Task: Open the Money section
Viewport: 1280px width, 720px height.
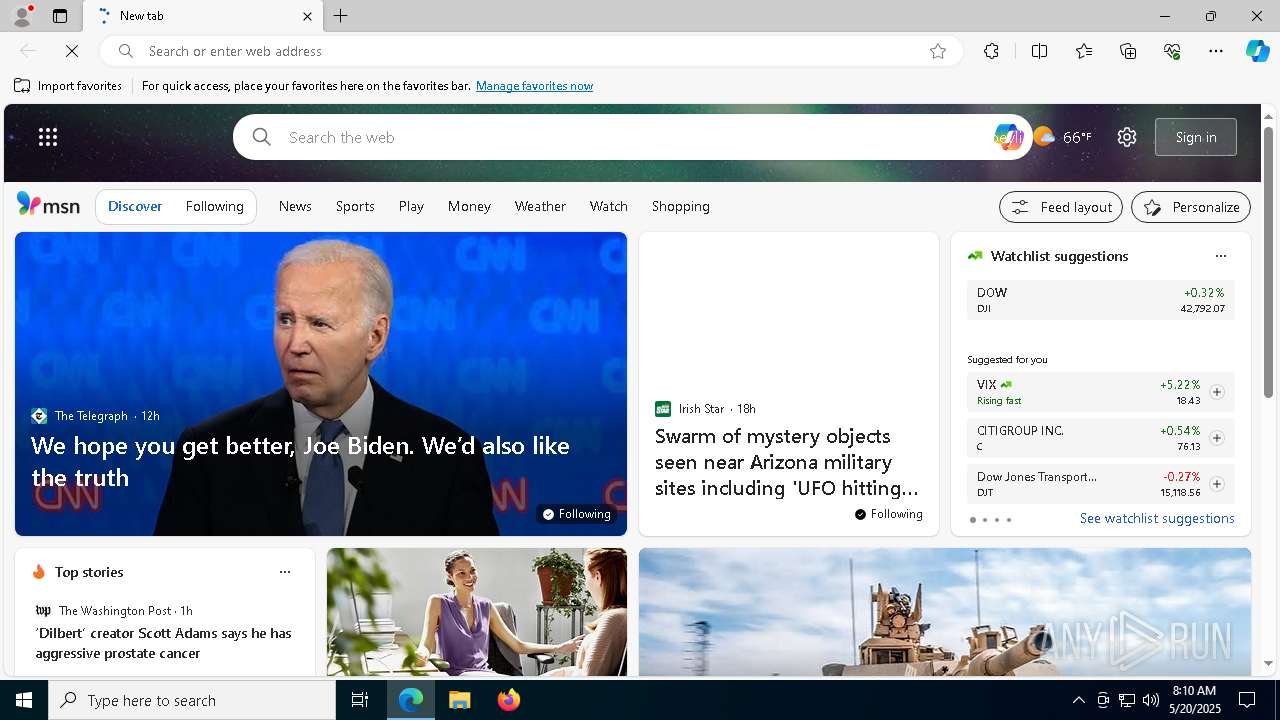Action: pyautogui.click(x=469, y=206)
